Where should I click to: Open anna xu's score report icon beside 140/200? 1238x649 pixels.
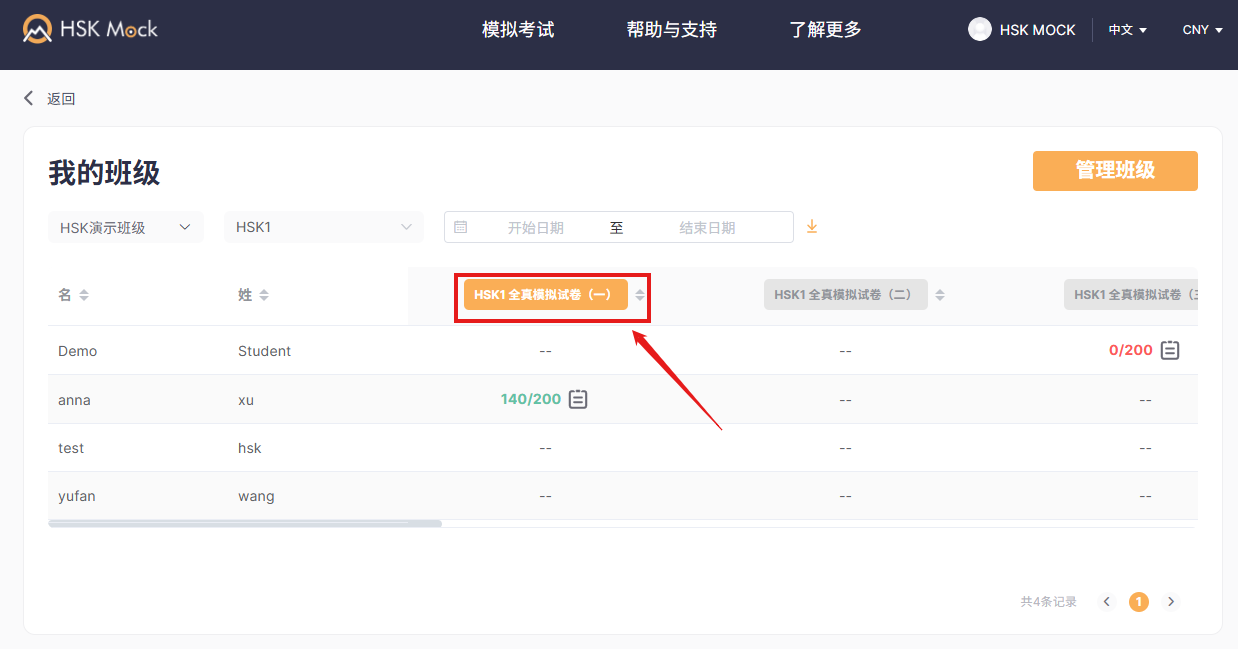coord(577,398)
